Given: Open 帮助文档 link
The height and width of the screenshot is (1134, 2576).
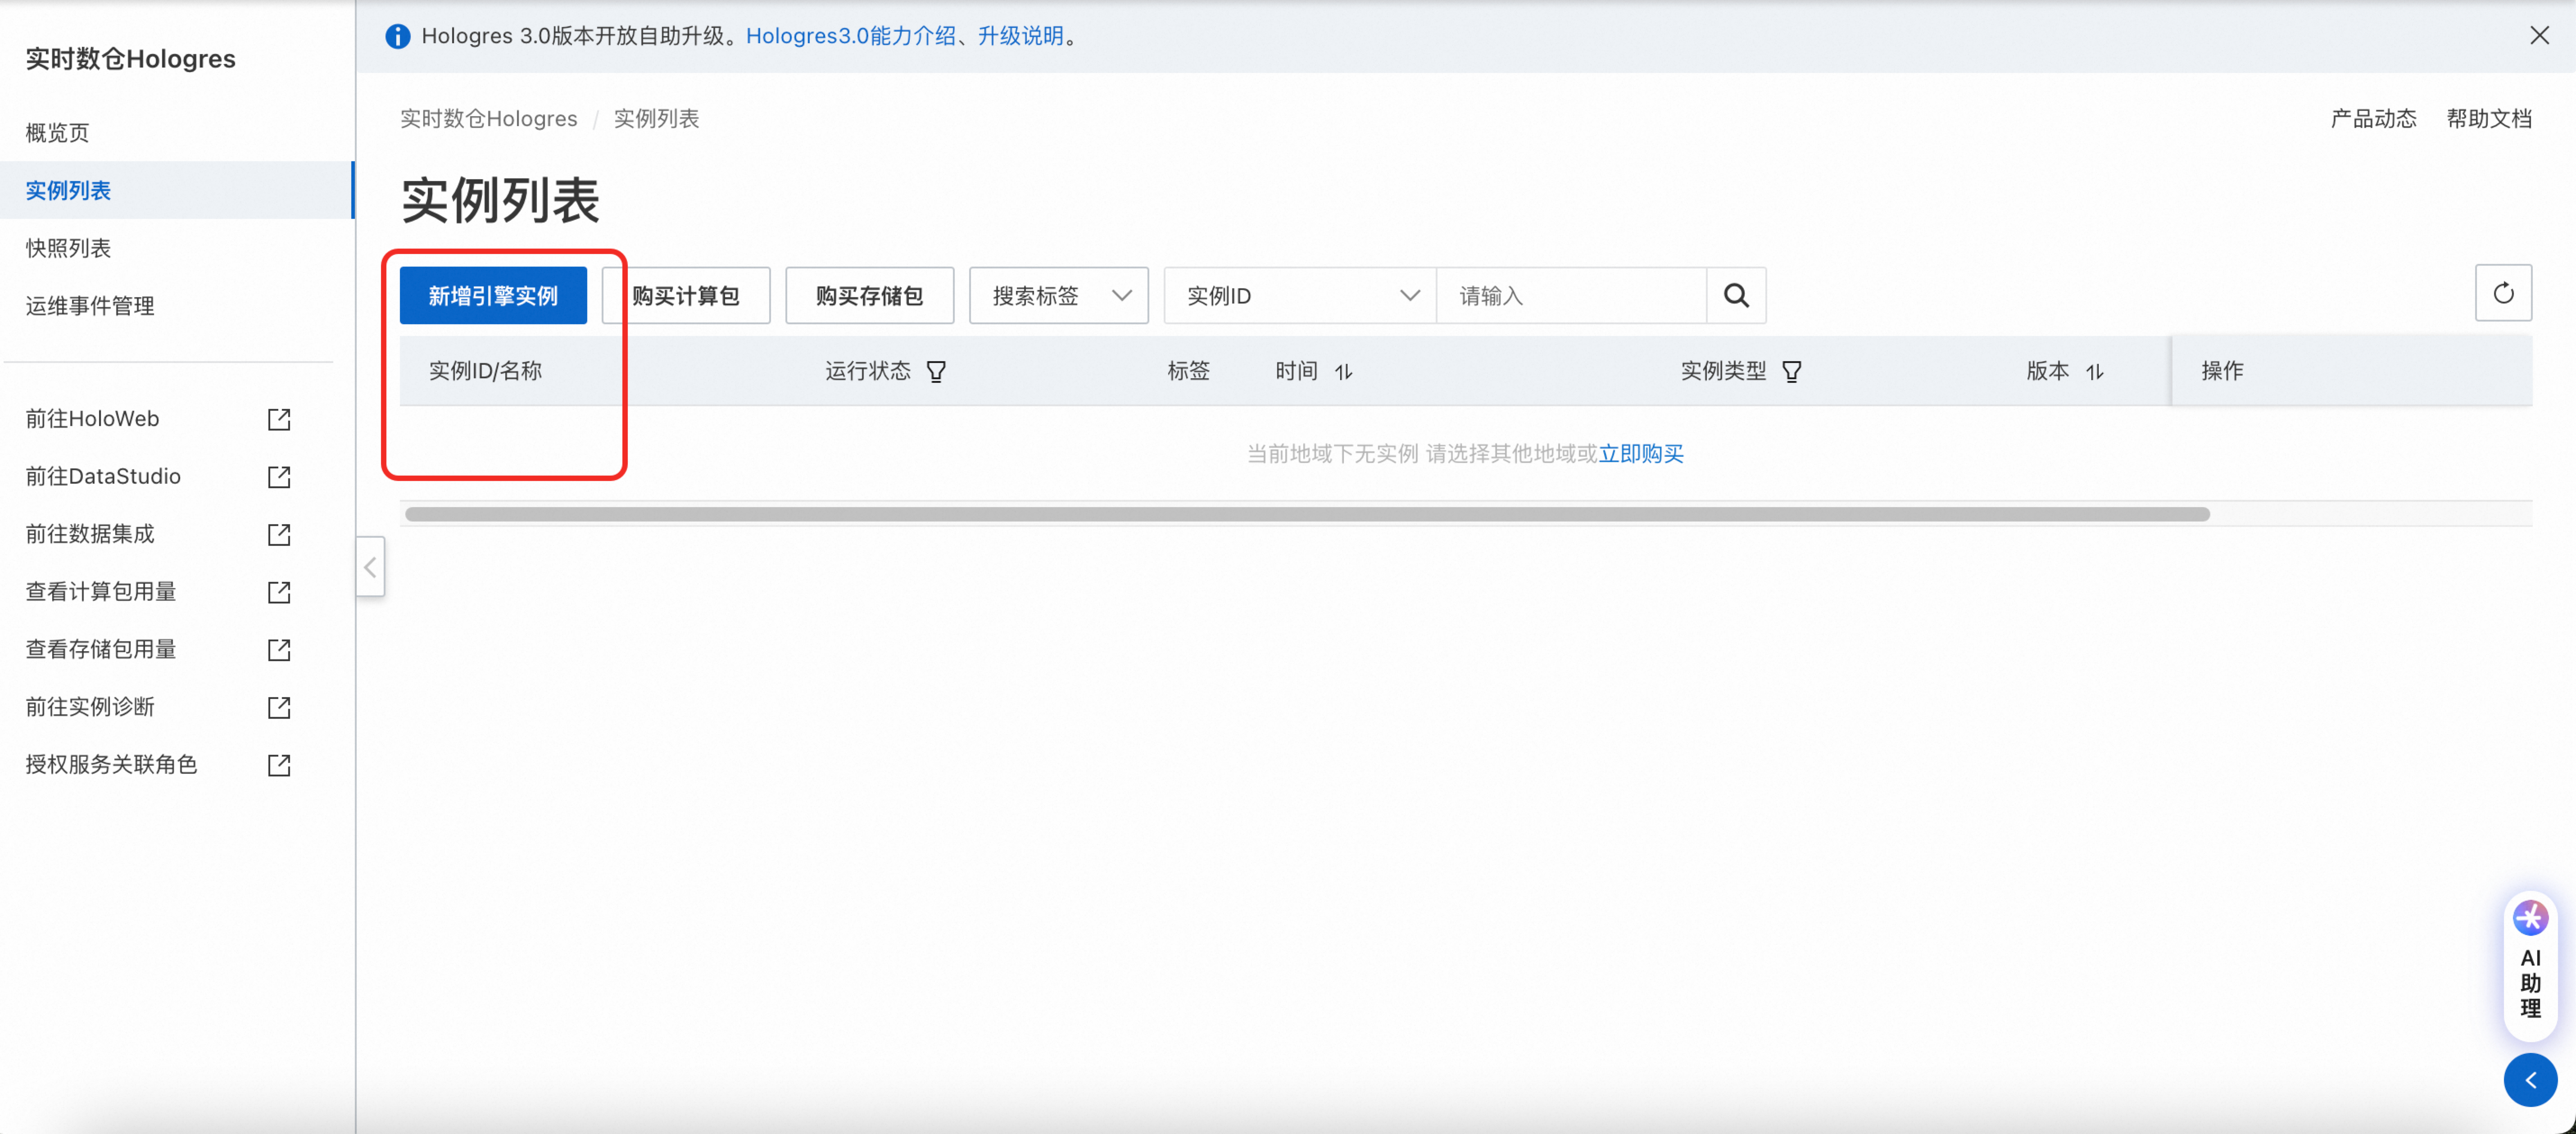Looking at the screenshot, I should 2489,119.
